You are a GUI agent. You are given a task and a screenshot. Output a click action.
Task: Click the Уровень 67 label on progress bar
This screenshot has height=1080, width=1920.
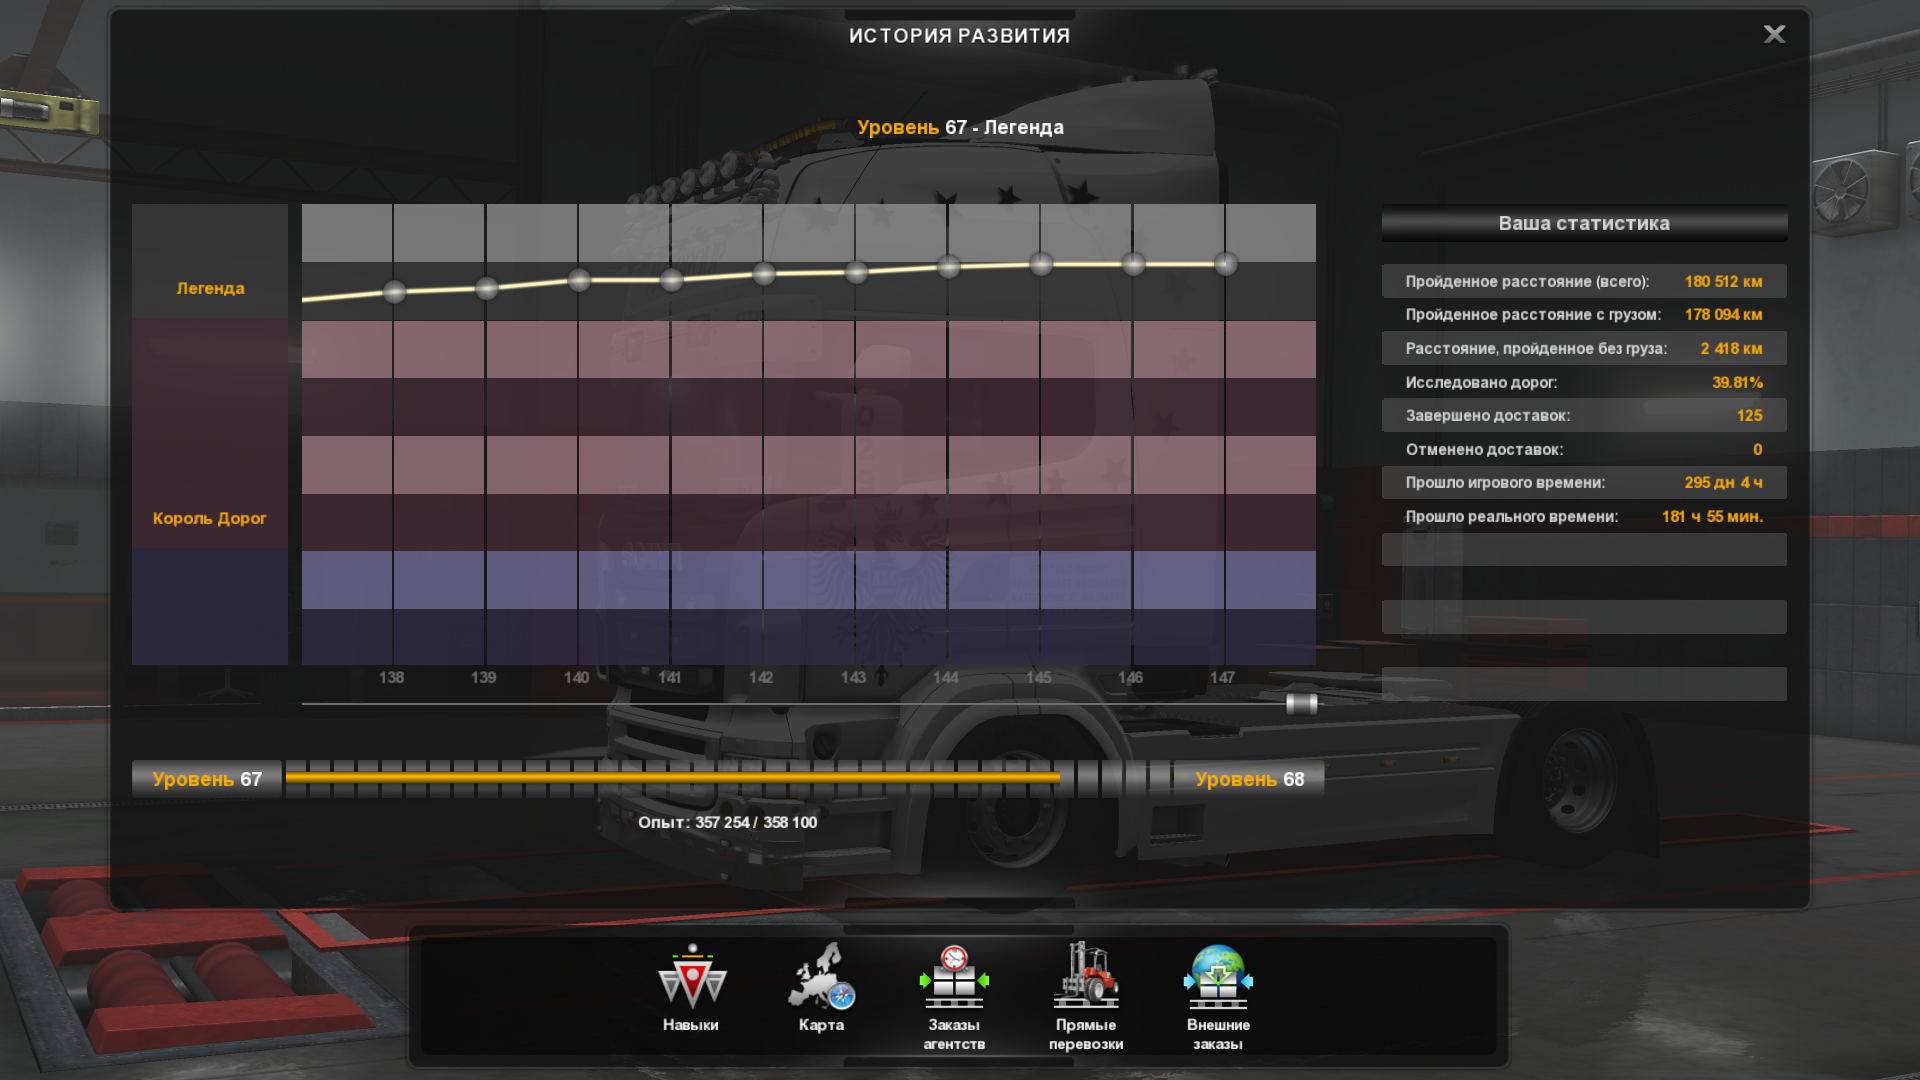[x=207, y=779]
